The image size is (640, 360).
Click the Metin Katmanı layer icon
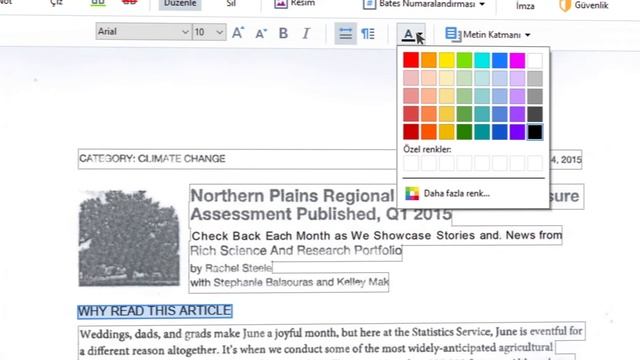(453, 35)
